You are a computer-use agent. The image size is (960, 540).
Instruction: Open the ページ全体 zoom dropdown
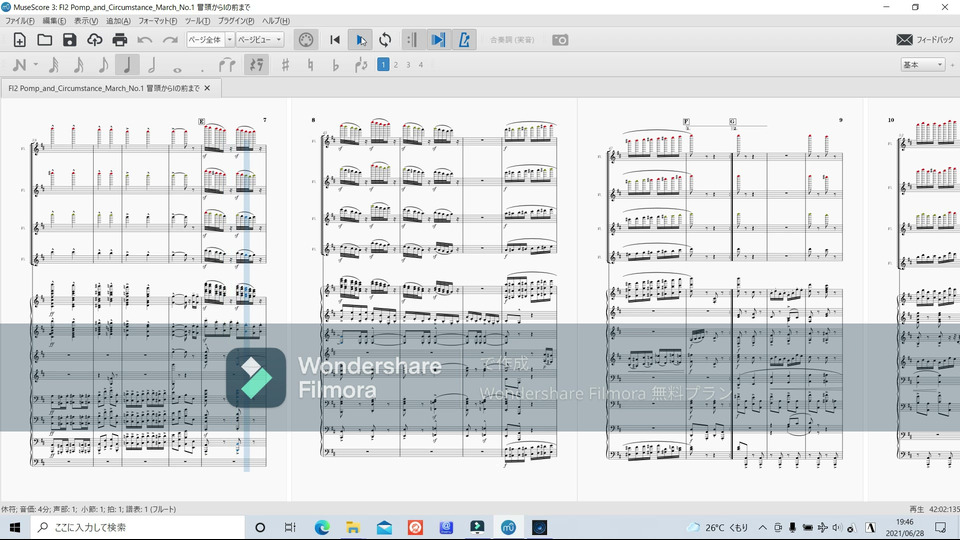[x=229, y=40]
